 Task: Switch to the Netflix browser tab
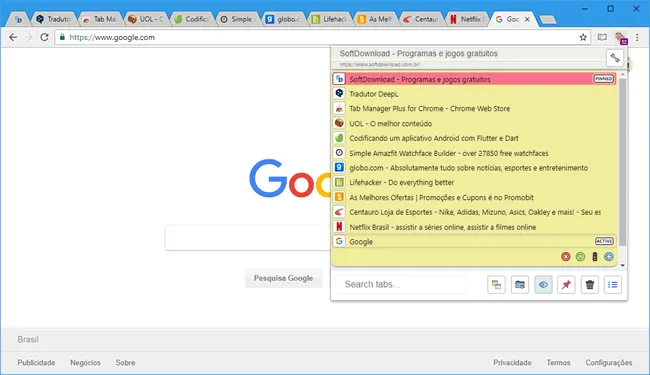point(468,19)
